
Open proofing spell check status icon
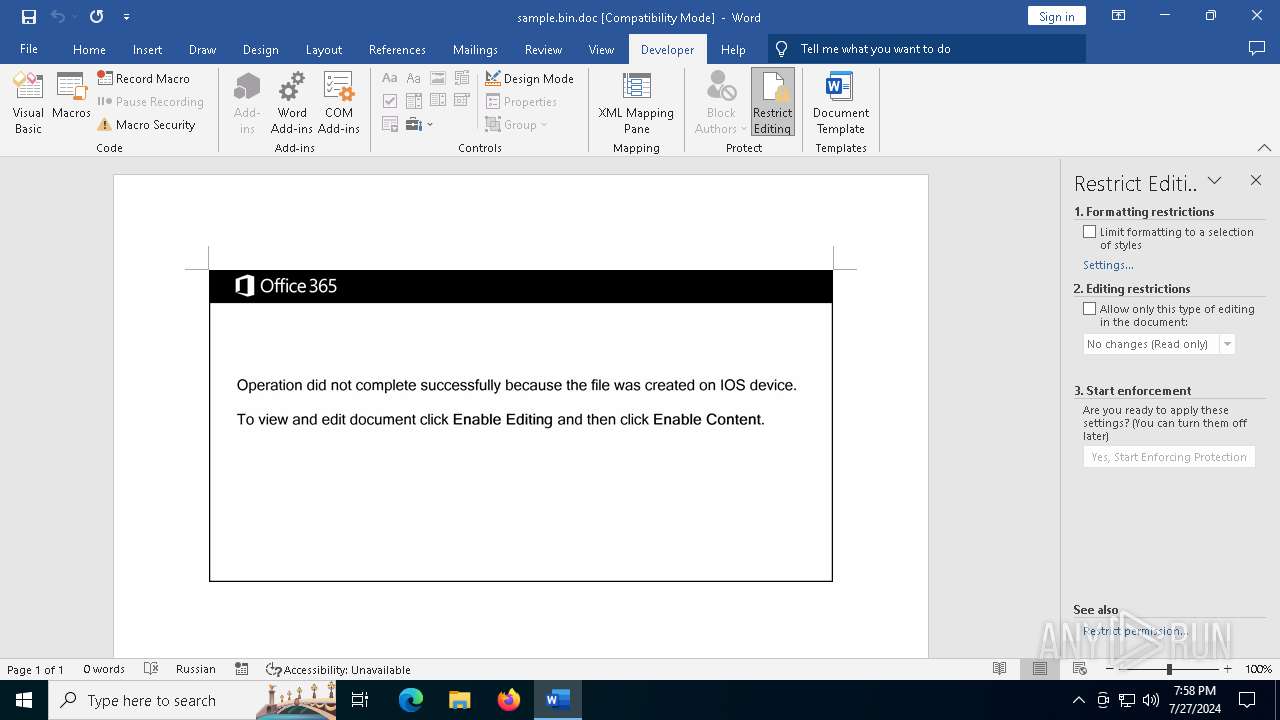point(151,669)
